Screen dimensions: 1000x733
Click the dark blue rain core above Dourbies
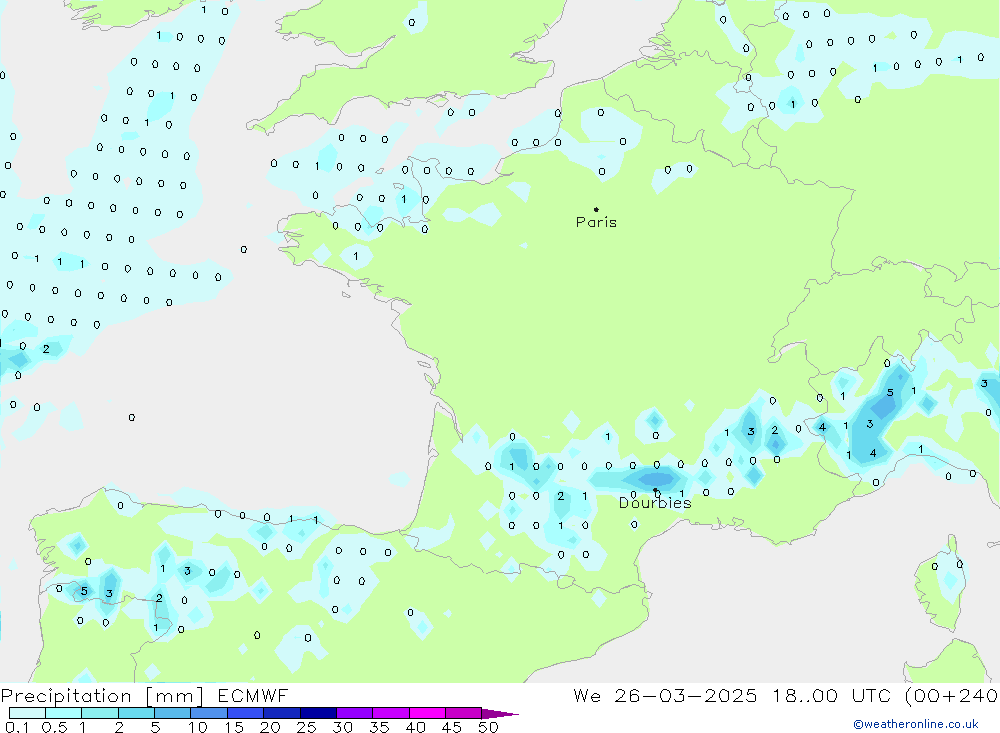click(656, 478)
